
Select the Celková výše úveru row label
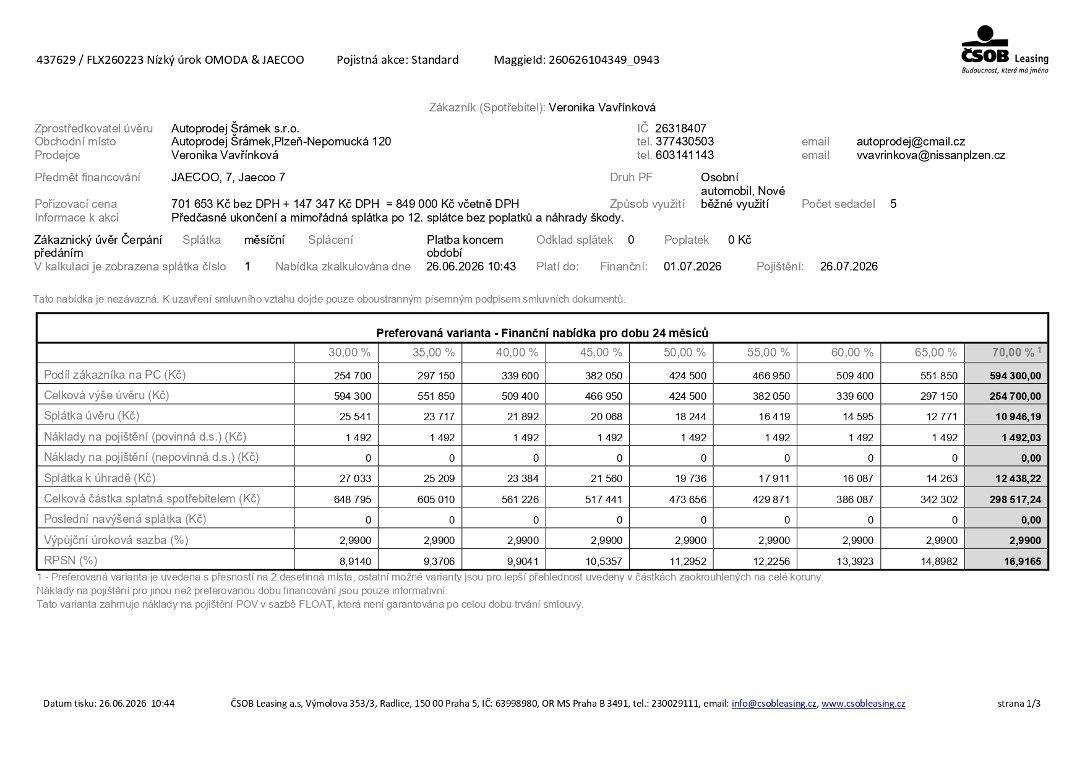pyautogui.click(x=107, y=395)
